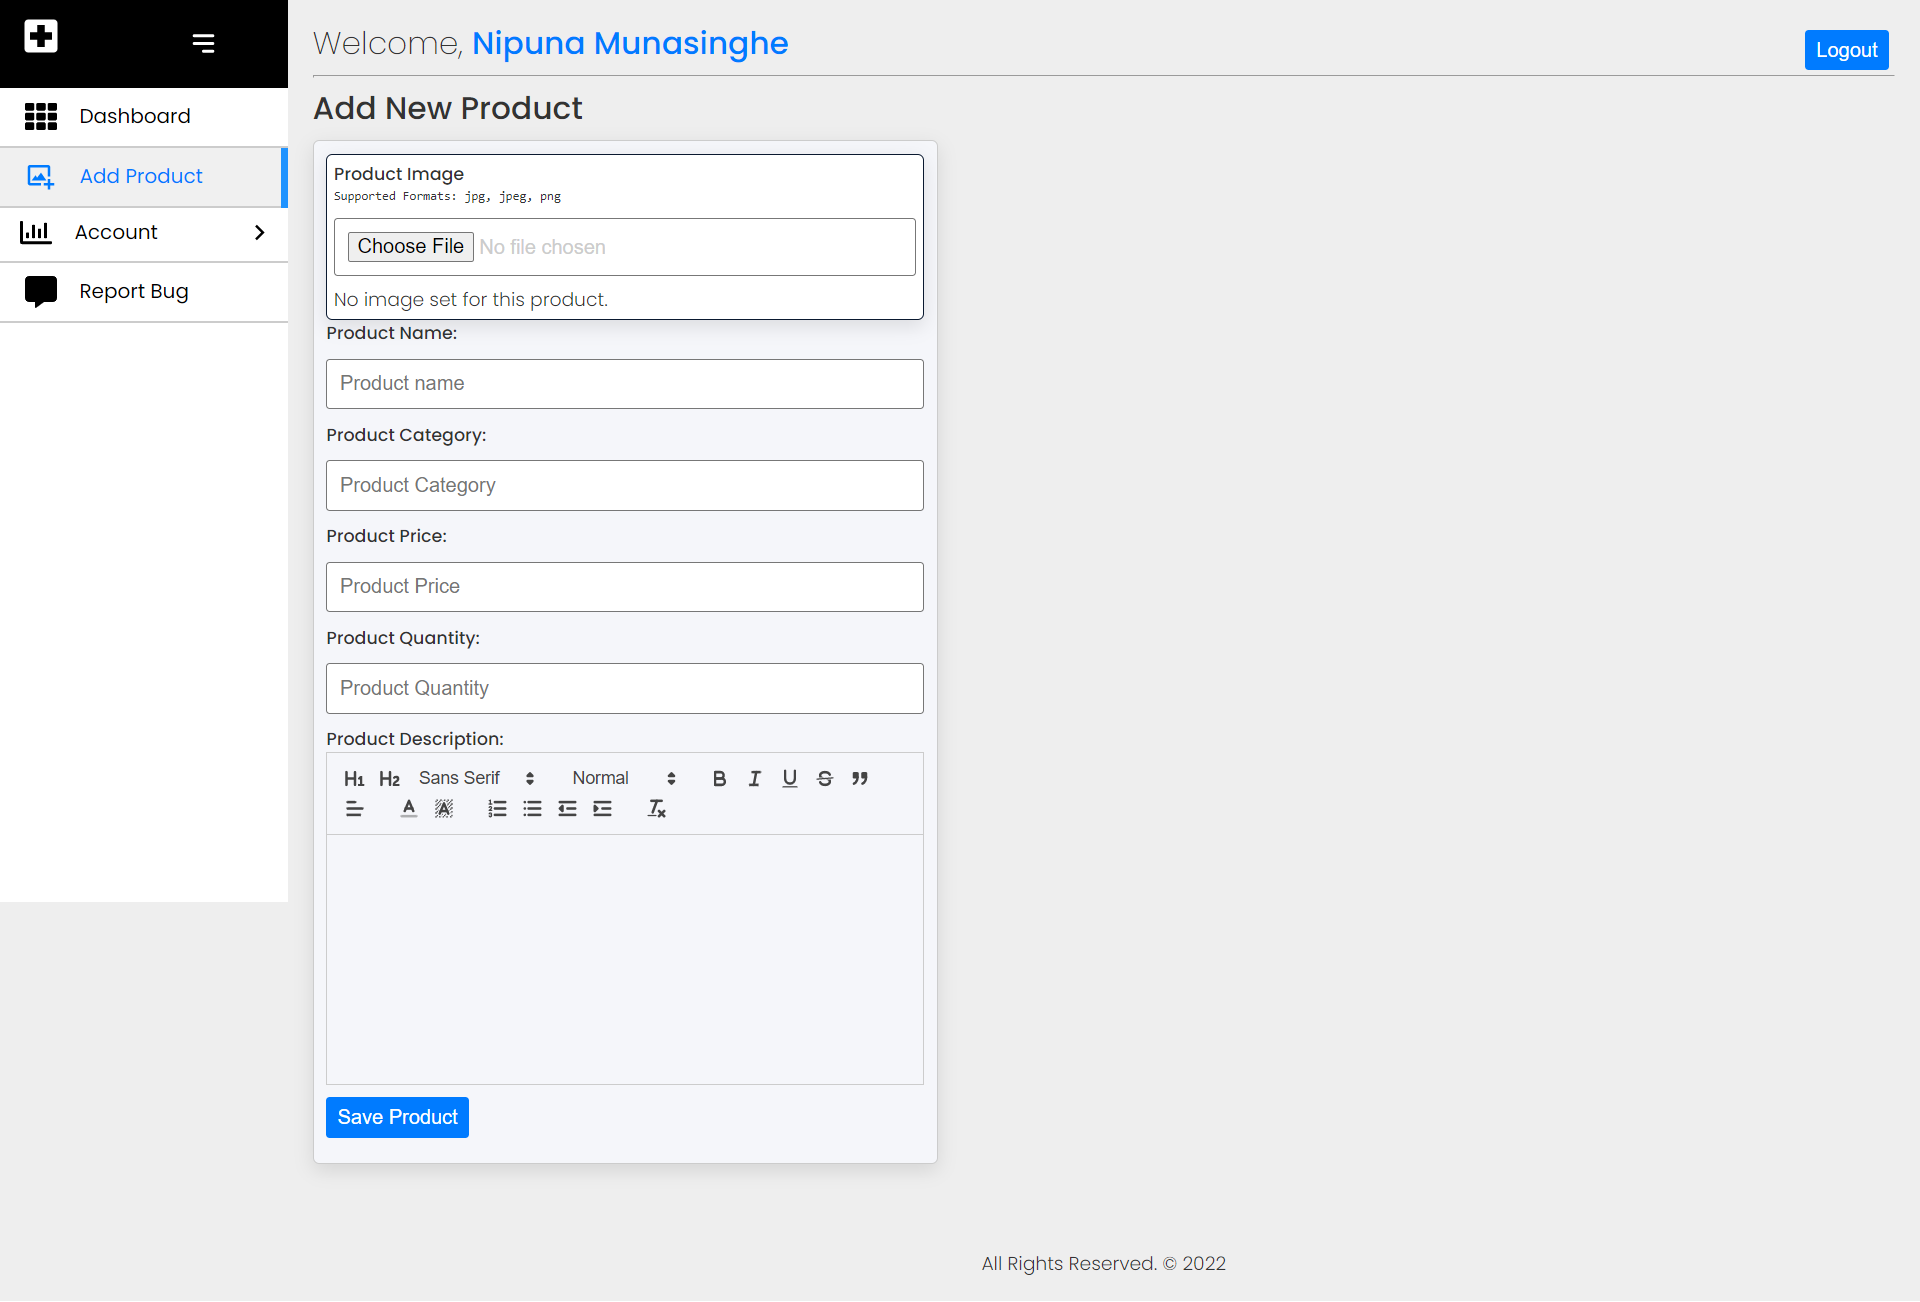Screen dimensions: 1920x1302
Task: Click the Logout button
Action: 1846,50
